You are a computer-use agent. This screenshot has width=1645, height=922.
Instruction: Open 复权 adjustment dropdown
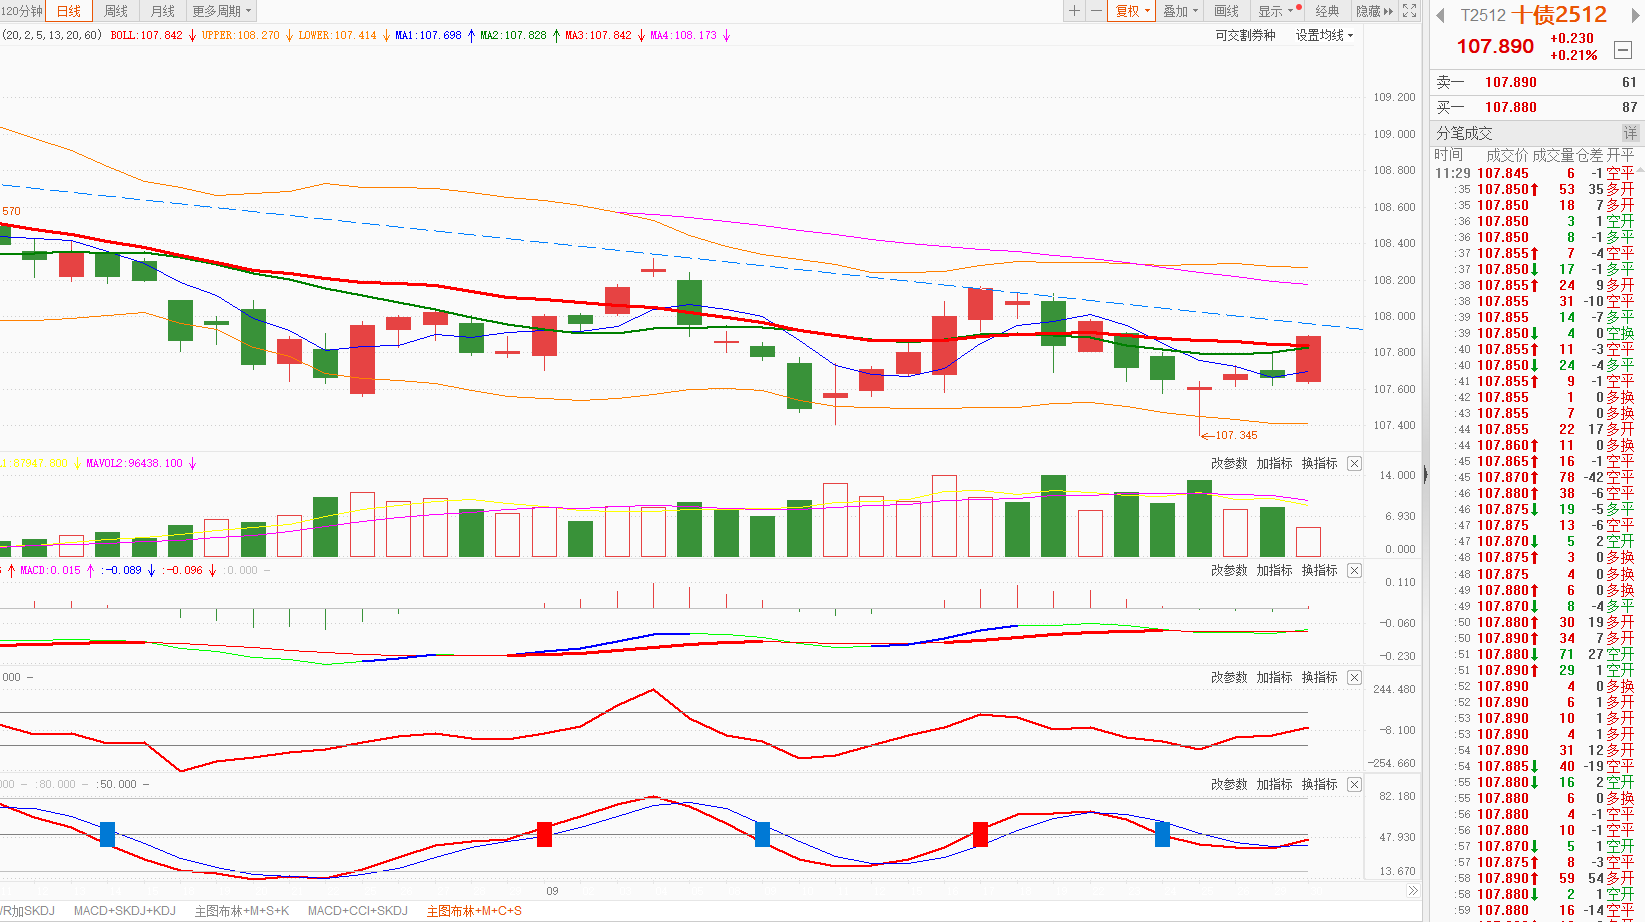pyautogui.click(x=1133, y=11)
